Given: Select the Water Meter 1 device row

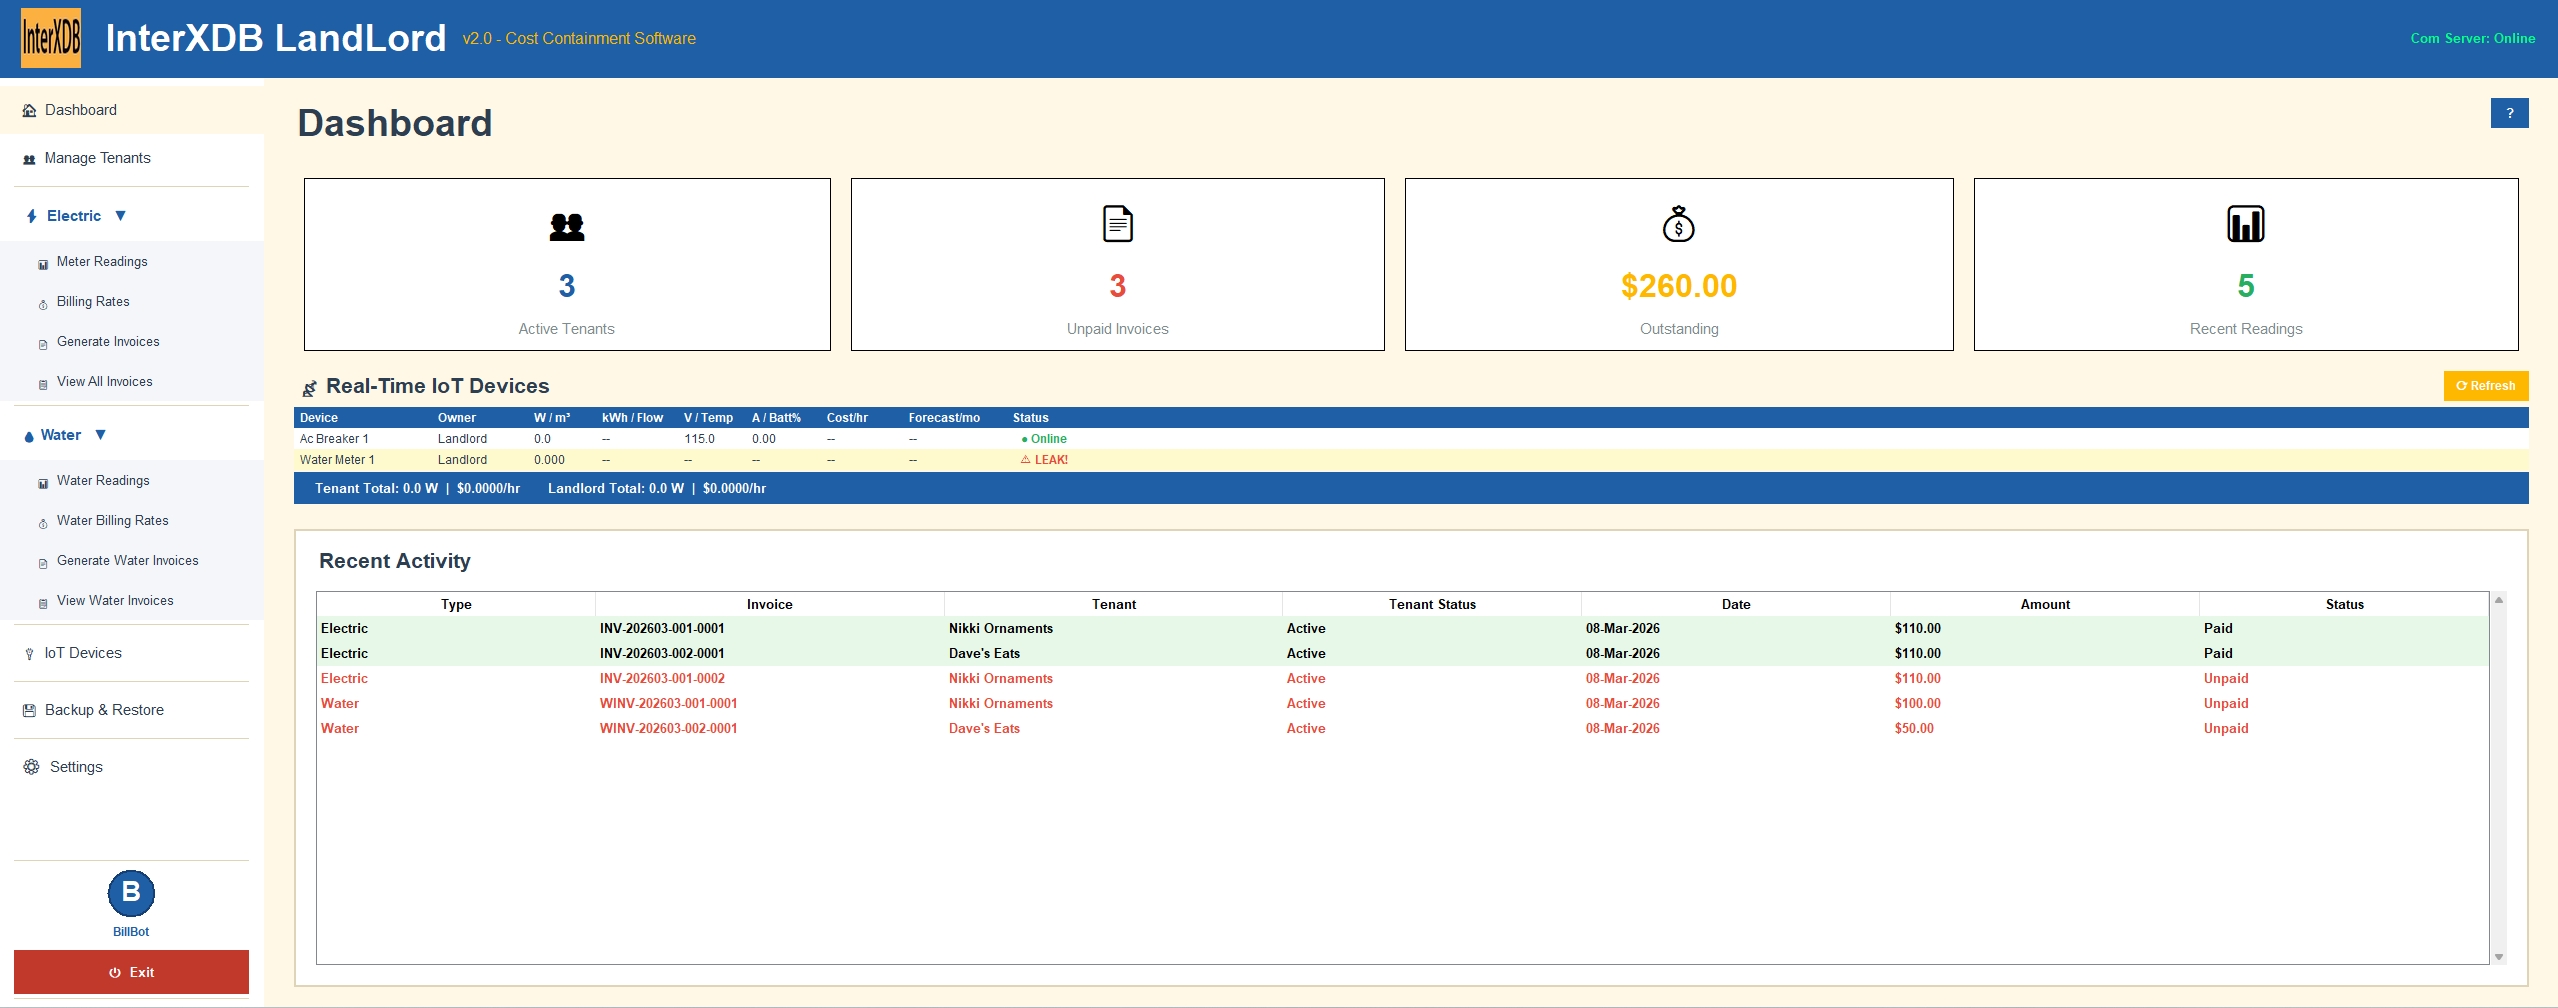Looking at the screenshot, I should click(1411, 460).
